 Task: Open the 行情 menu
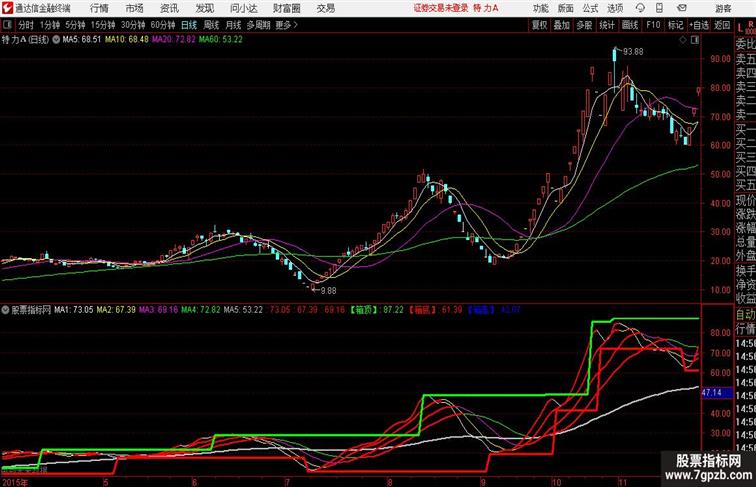(x=99, y=8)
